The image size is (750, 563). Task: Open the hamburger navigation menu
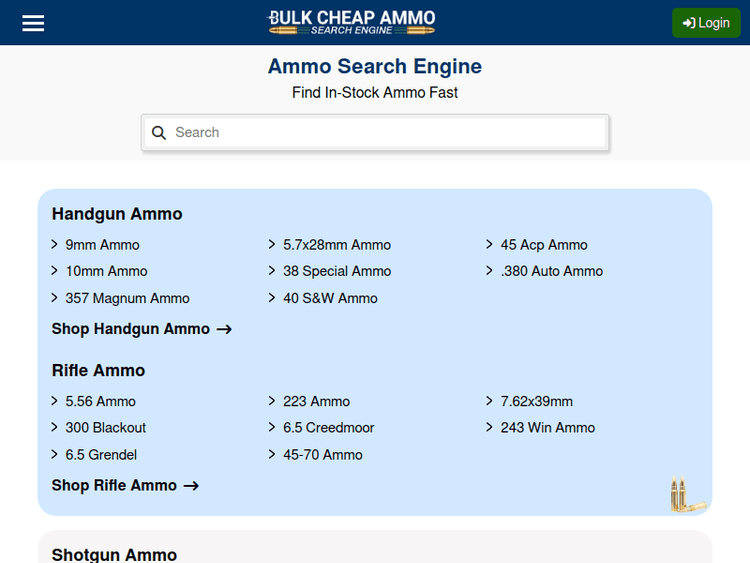[33, 23]
